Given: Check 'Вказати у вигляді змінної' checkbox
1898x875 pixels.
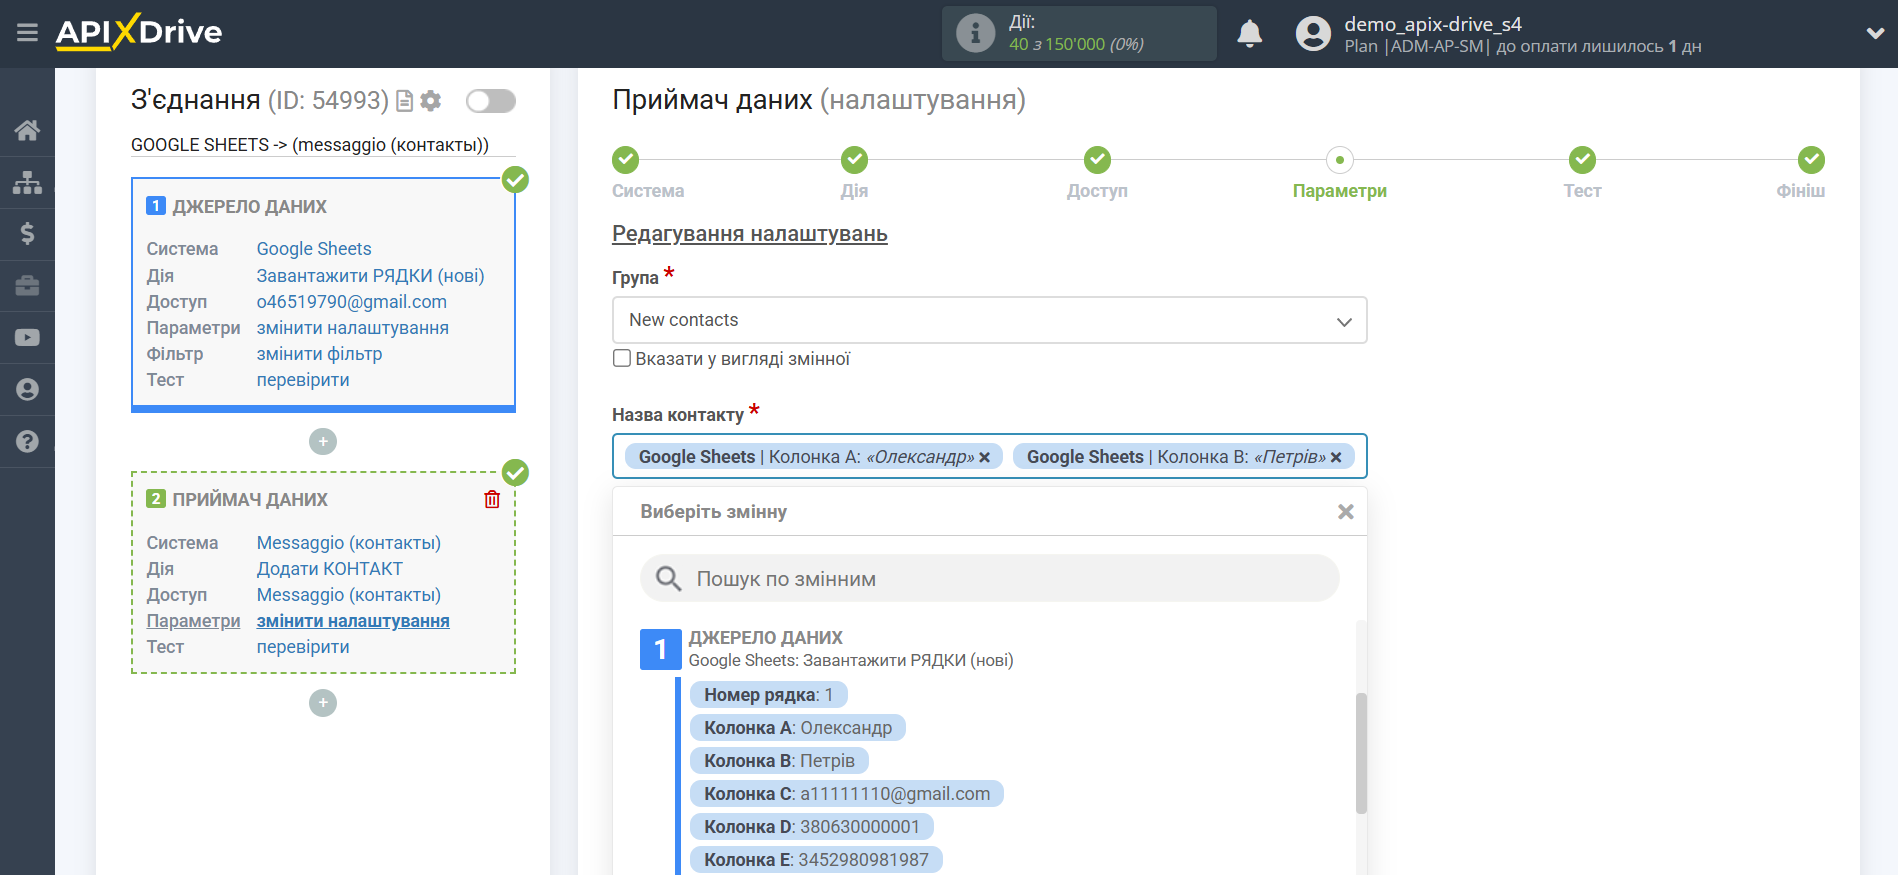Looking at the screenshot, I should click(622, 358).
